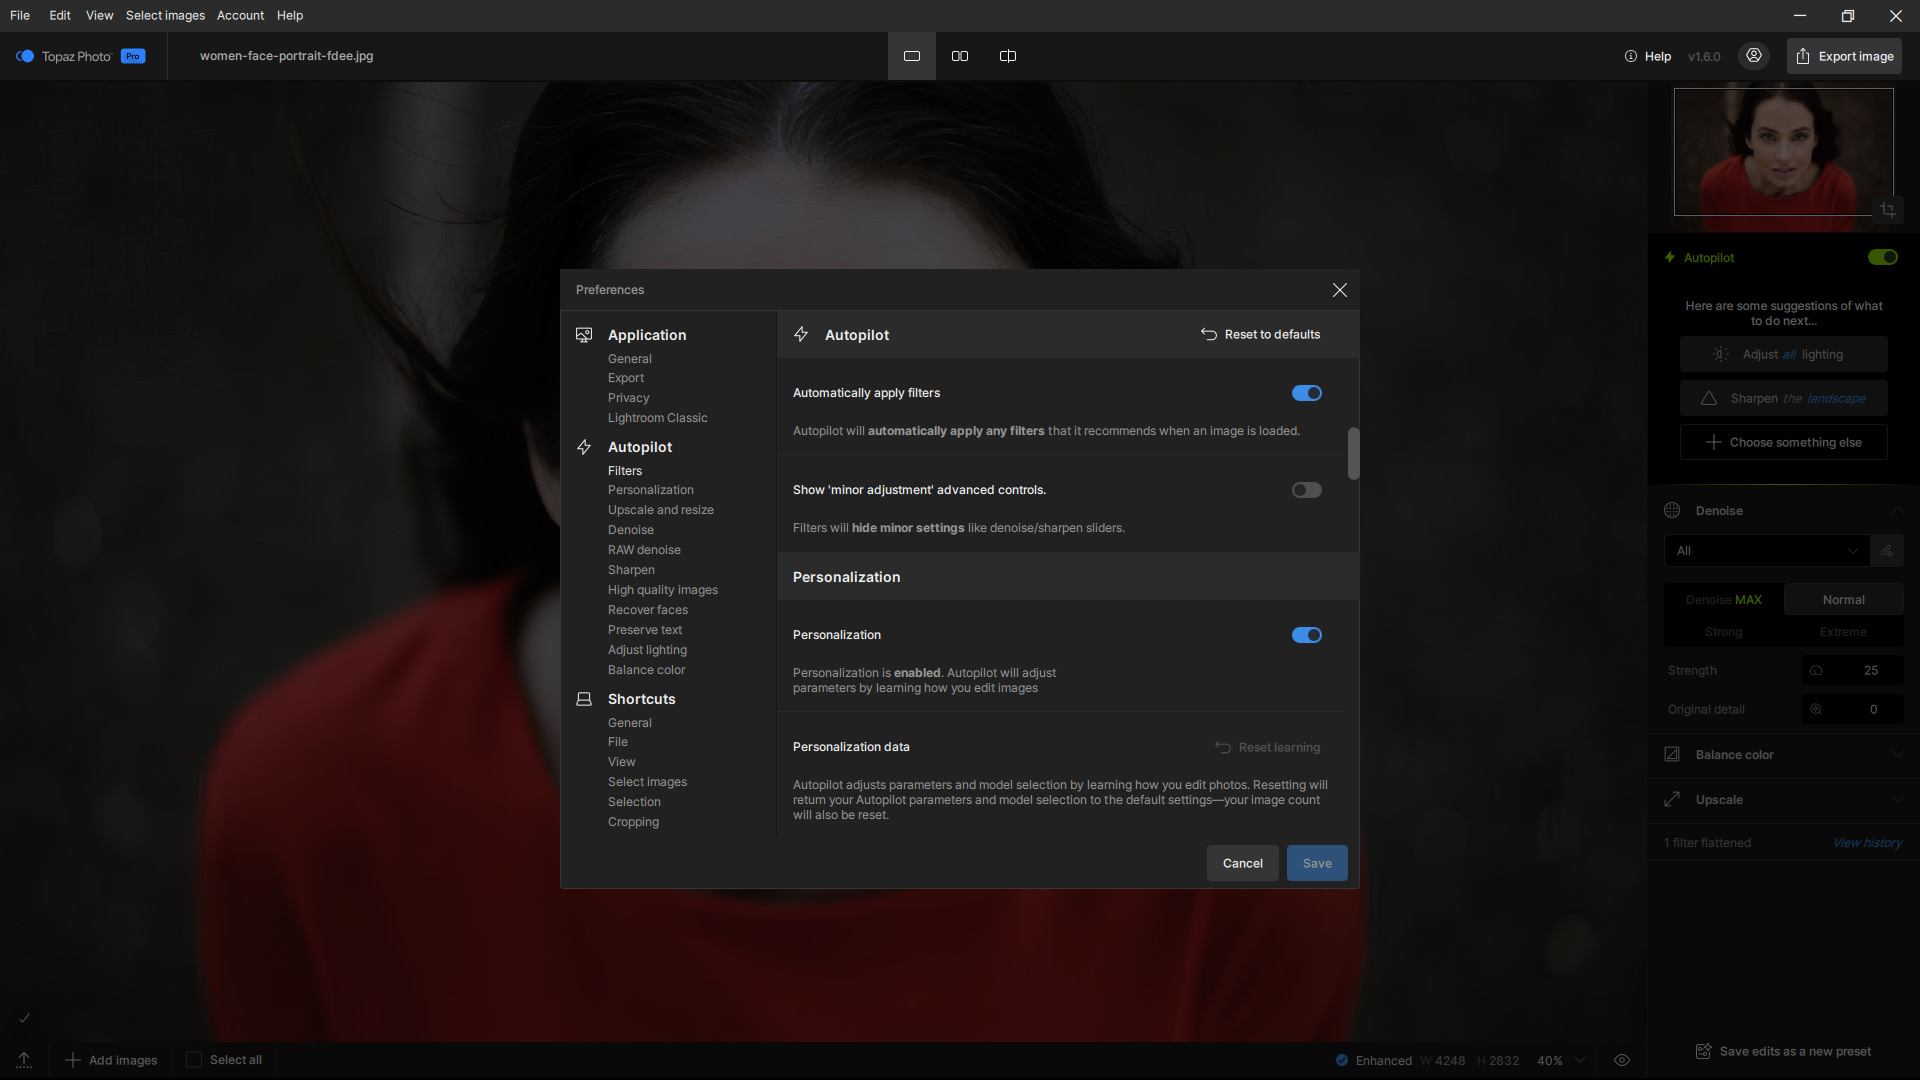Open Lightroom Classic preferences

click(x=657, y=418)
